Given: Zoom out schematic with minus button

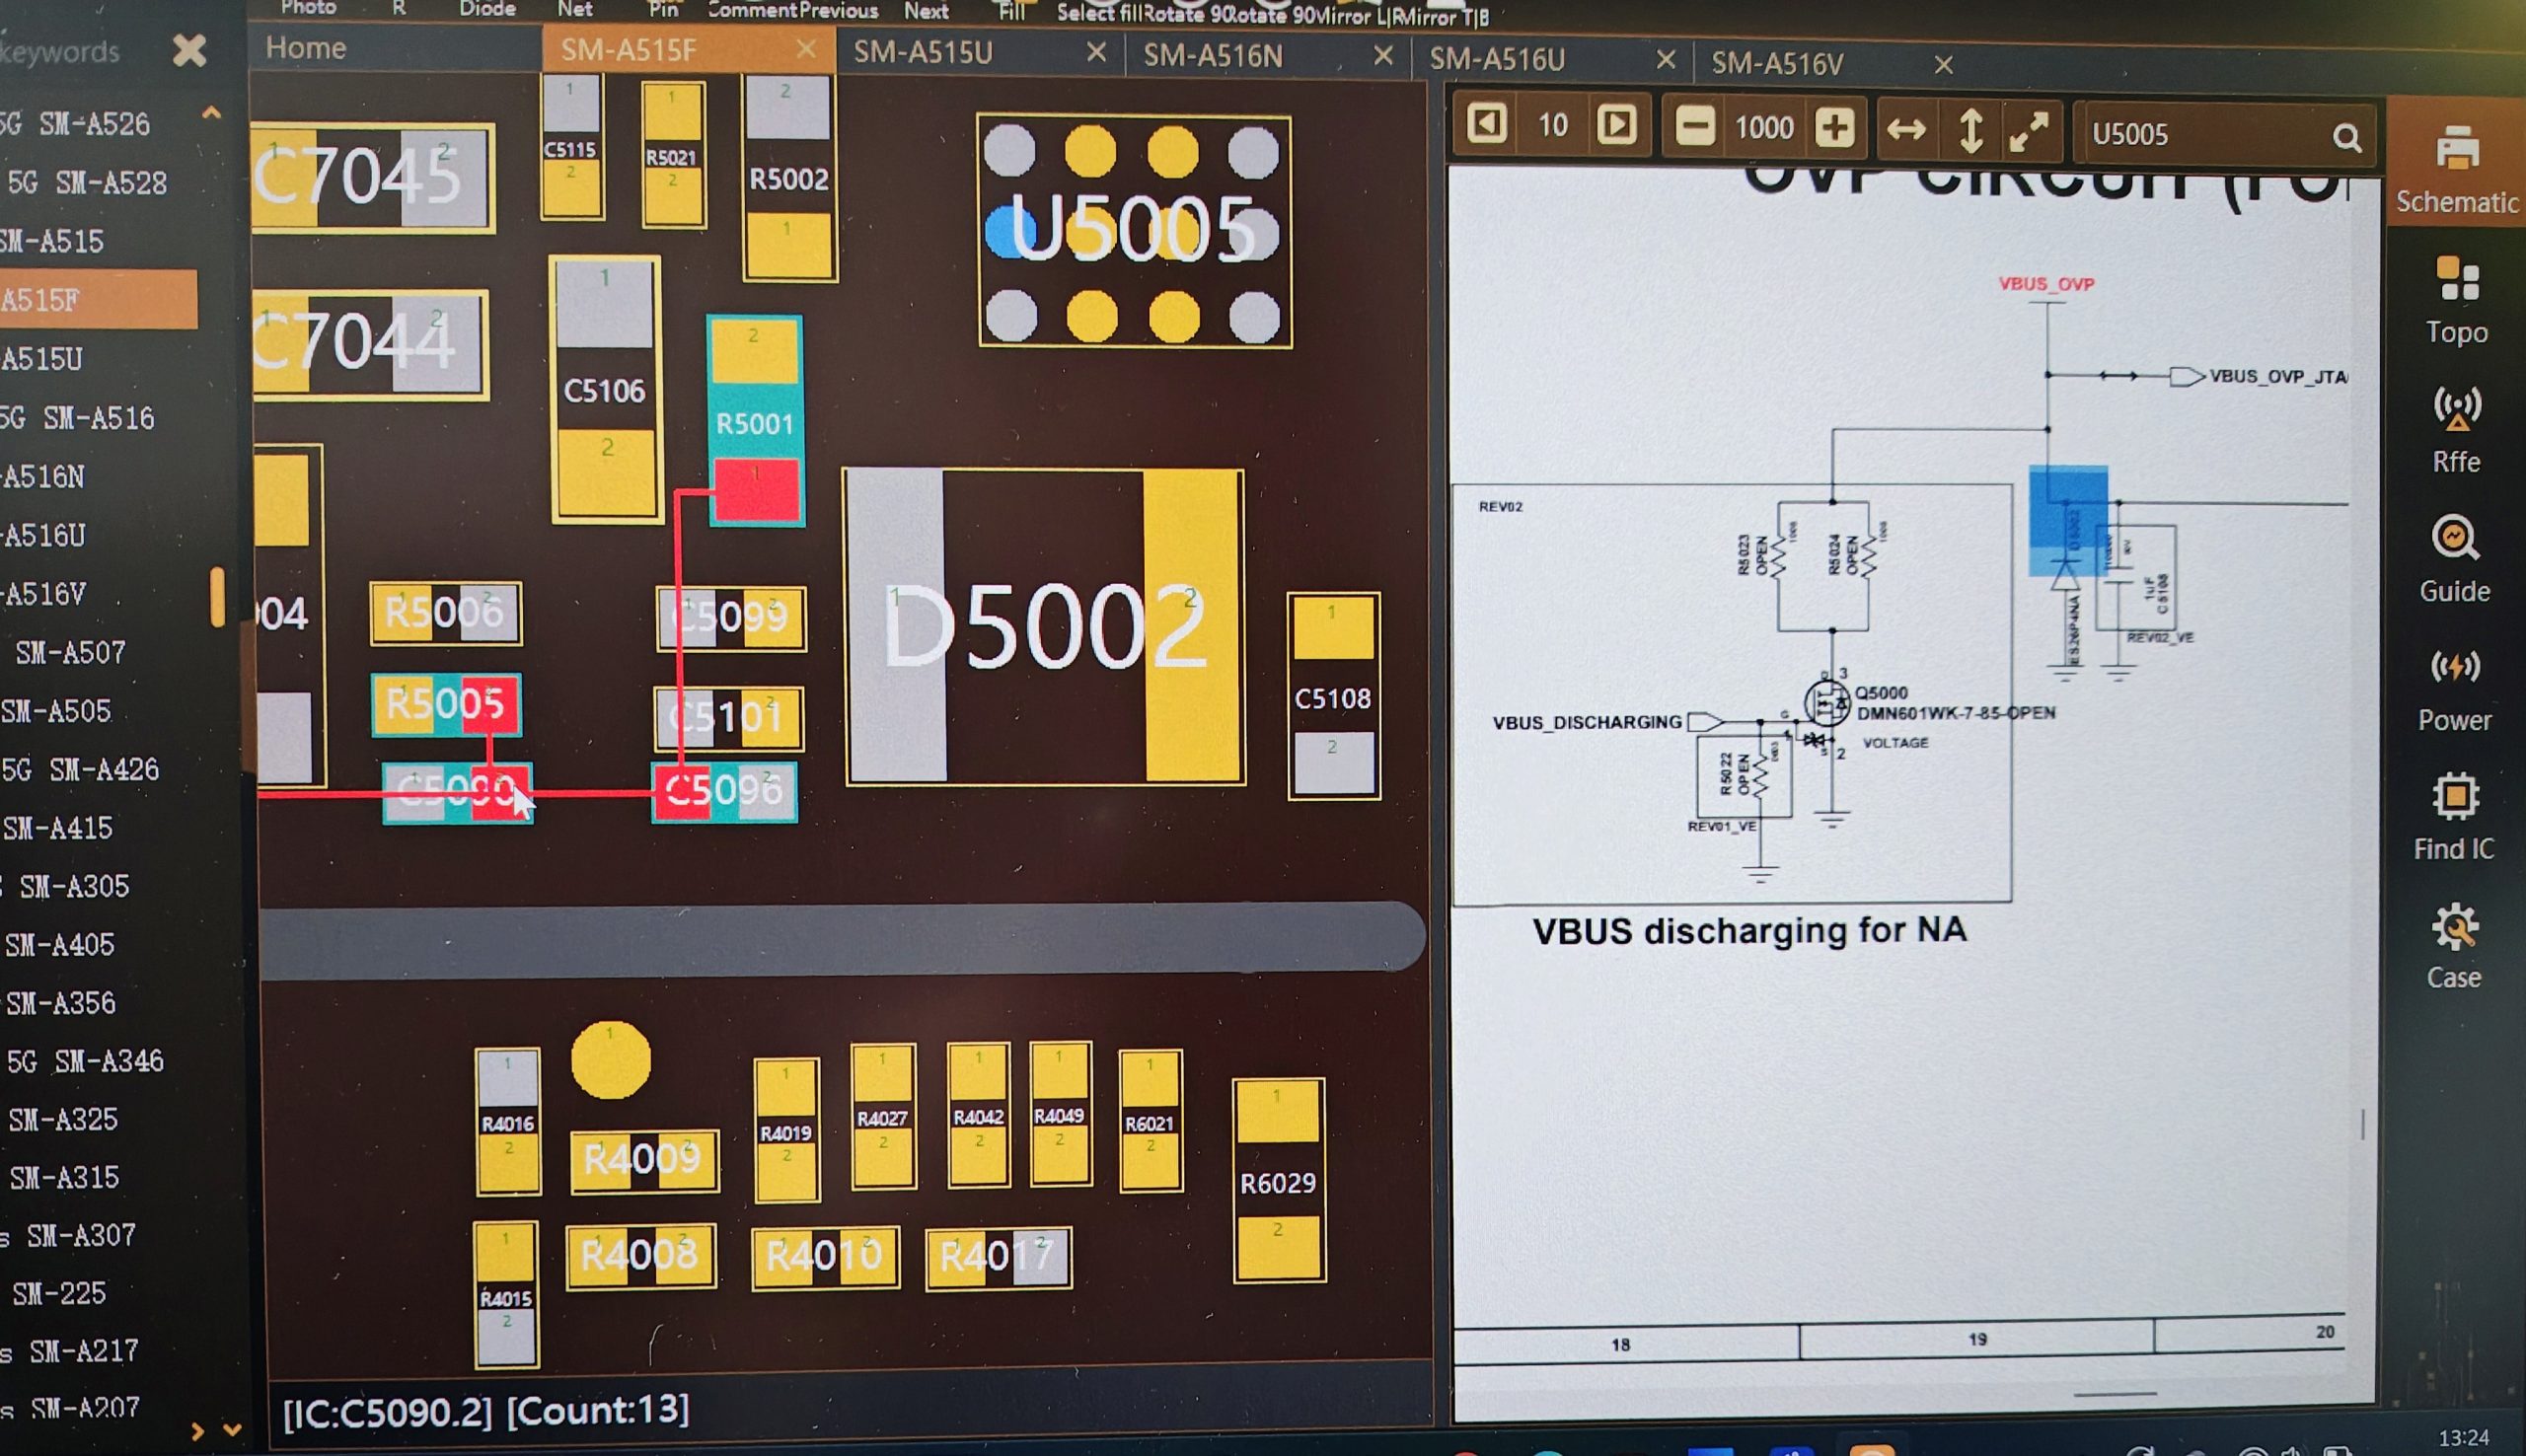Looking at the screenshot, I should (1695, 127).
